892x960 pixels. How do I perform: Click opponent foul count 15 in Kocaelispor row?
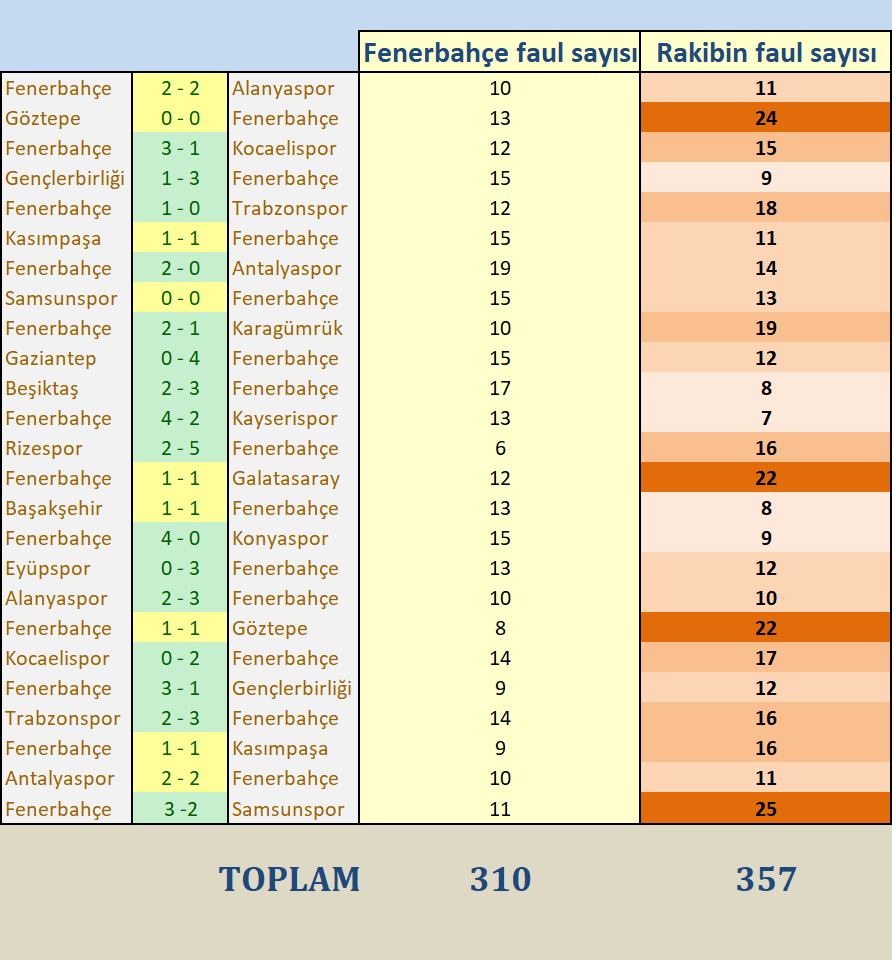pos(766,148)
